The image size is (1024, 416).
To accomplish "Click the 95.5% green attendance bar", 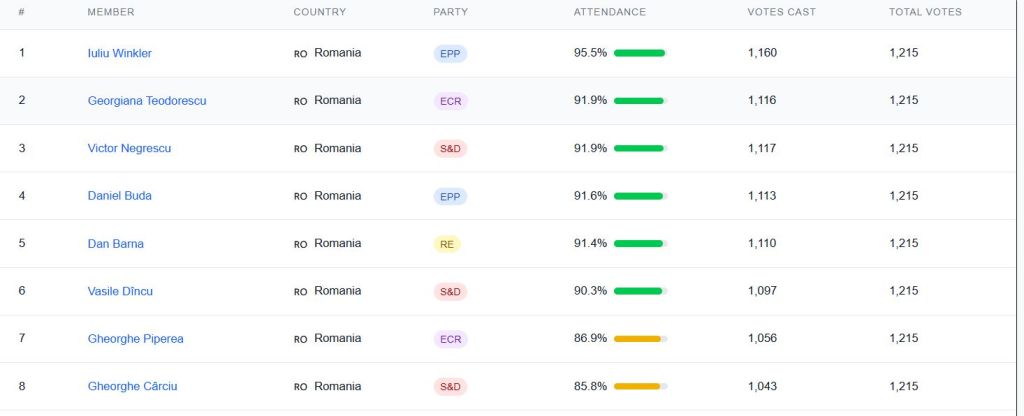I will 640,53.
